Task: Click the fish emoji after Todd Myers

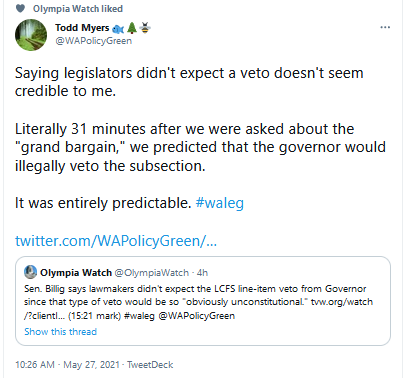Action: pyautogui.click(x=118, y=29)
